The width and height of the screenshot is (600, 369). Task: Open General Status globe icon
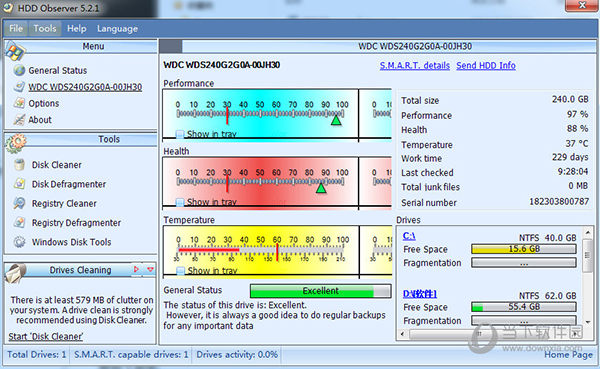click(19, 70)
